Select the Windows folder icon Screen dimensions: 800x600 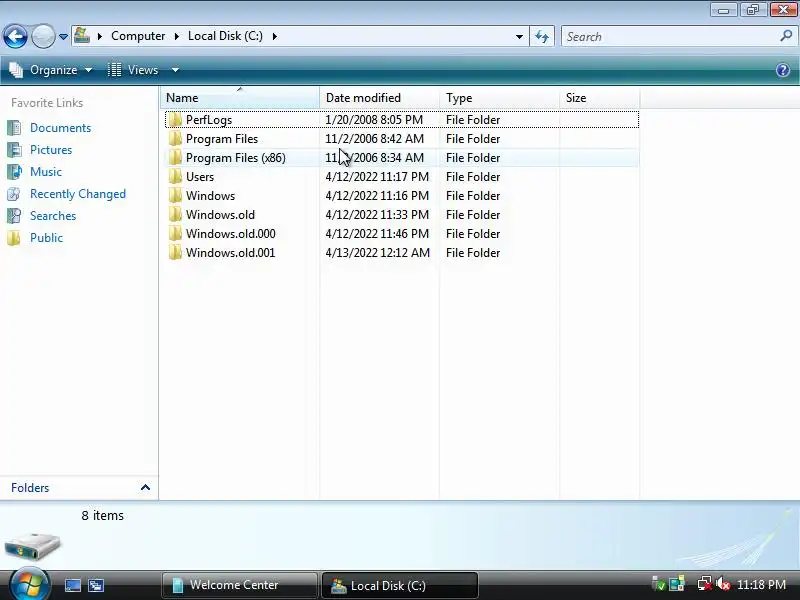[175, 196]
